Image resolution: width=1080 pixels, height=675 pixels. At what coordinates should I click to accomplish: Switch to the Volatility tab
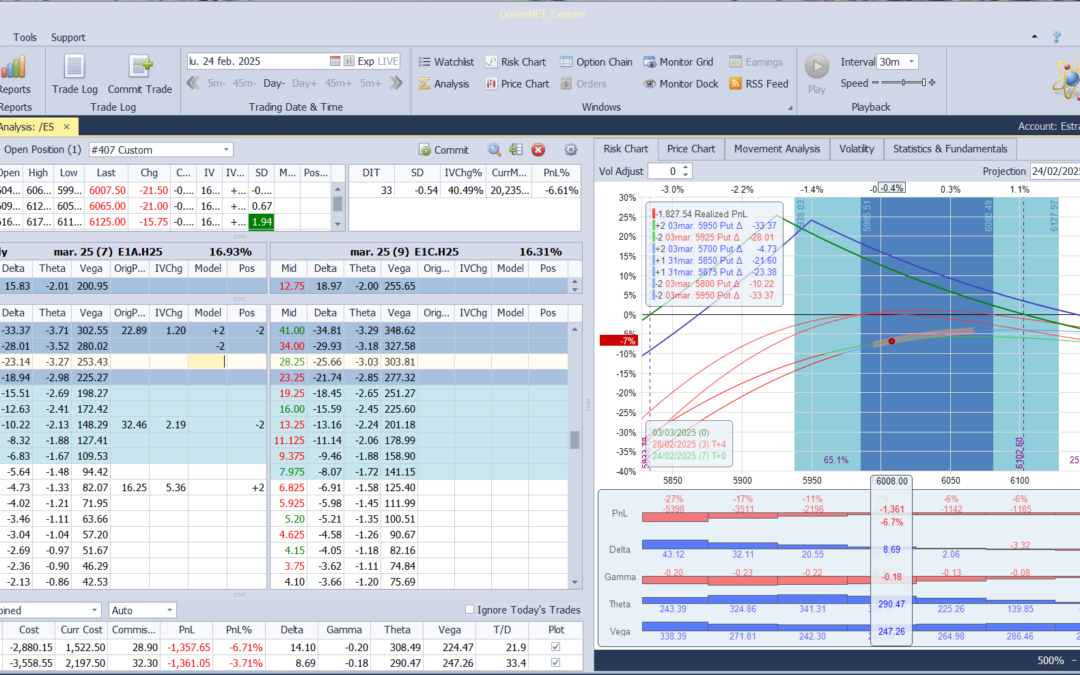tap(856, 149)
